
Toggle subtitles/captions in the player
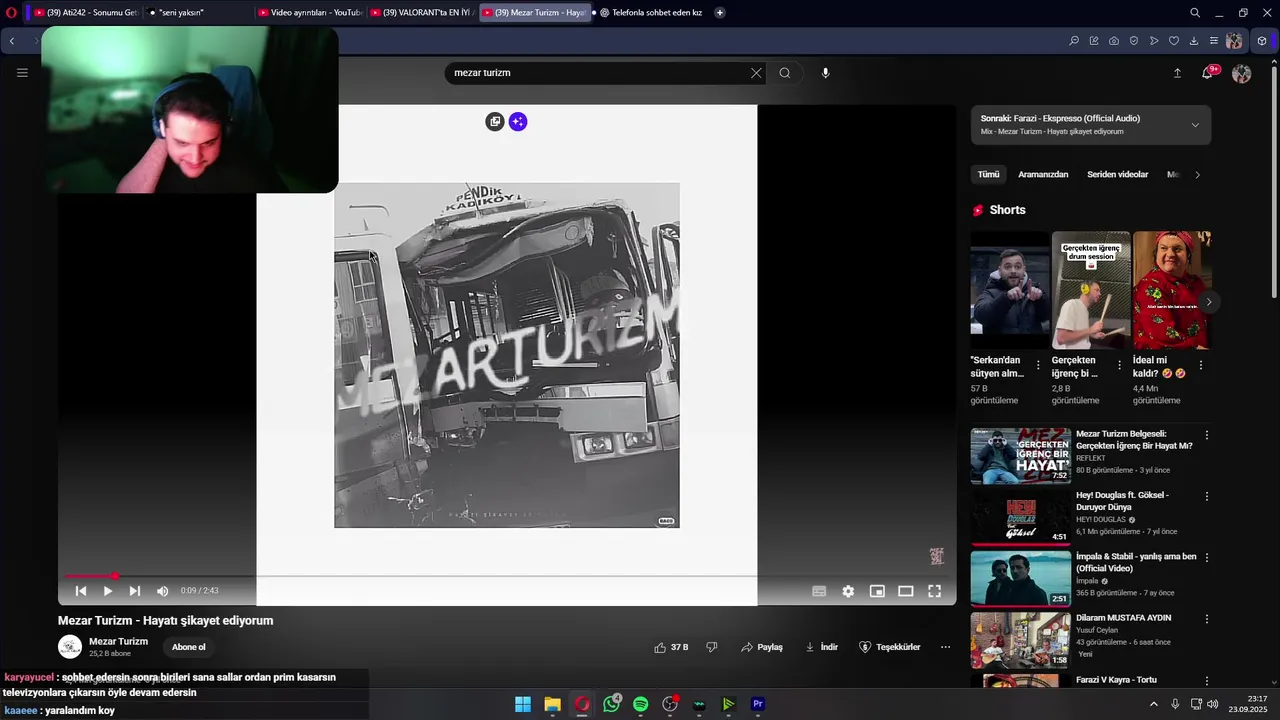tap(819, 591)
